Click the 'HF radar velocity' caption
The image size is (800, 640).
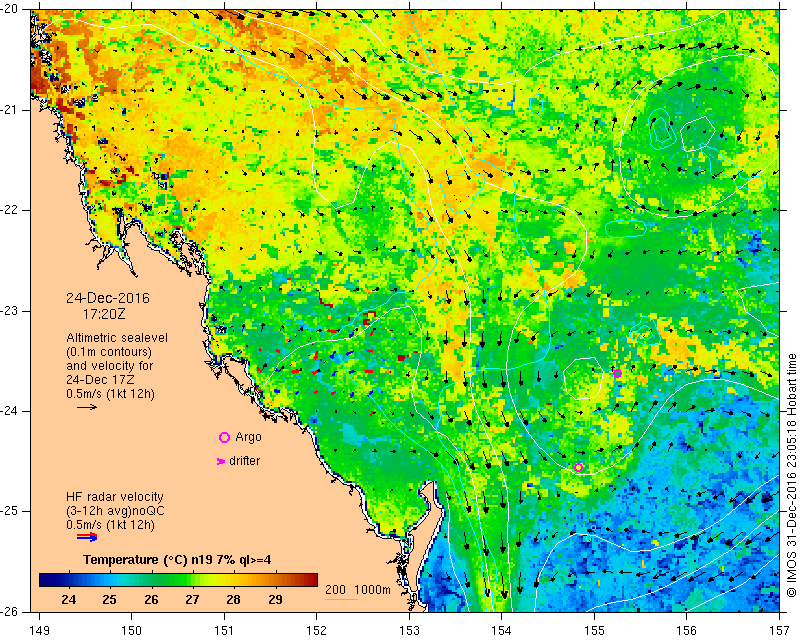(x=115, y=497)
